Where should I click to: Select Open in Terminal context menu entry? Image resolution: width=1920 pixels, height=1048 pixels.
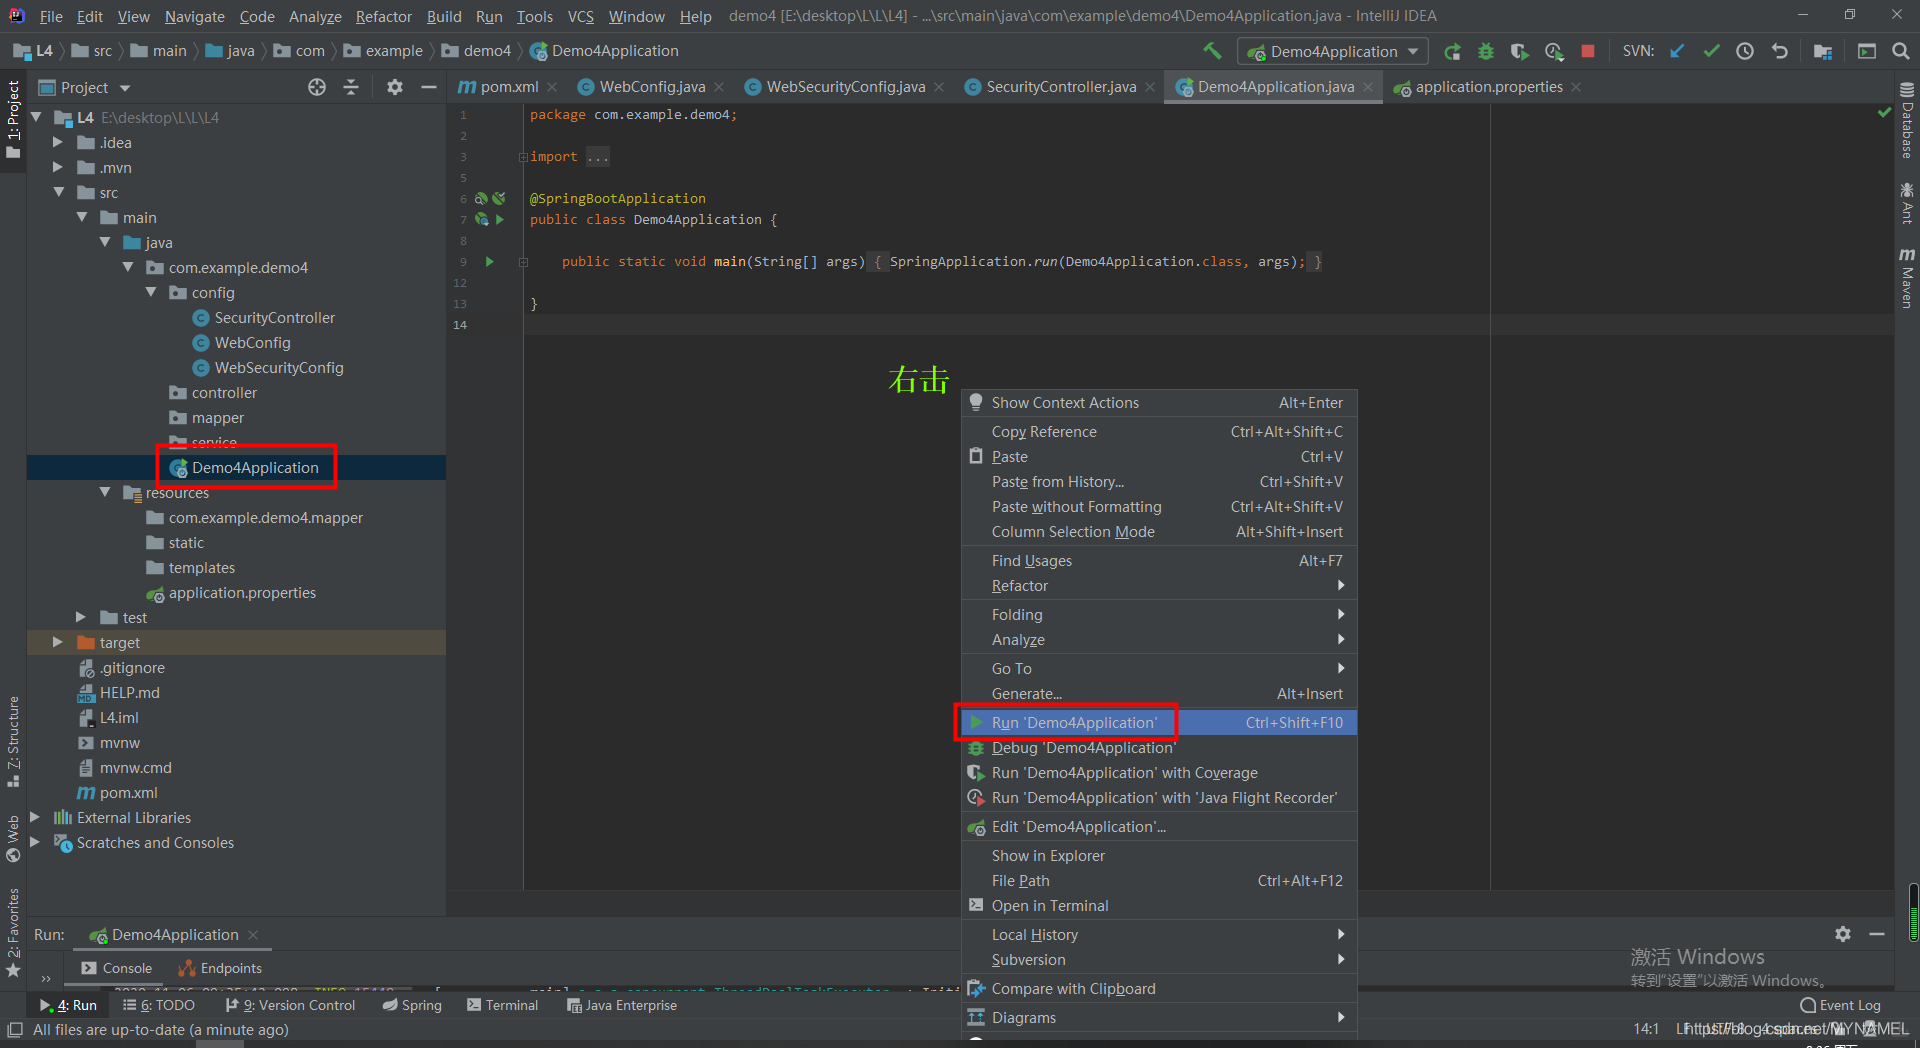pyautogui.click(x=1159, y=906)
